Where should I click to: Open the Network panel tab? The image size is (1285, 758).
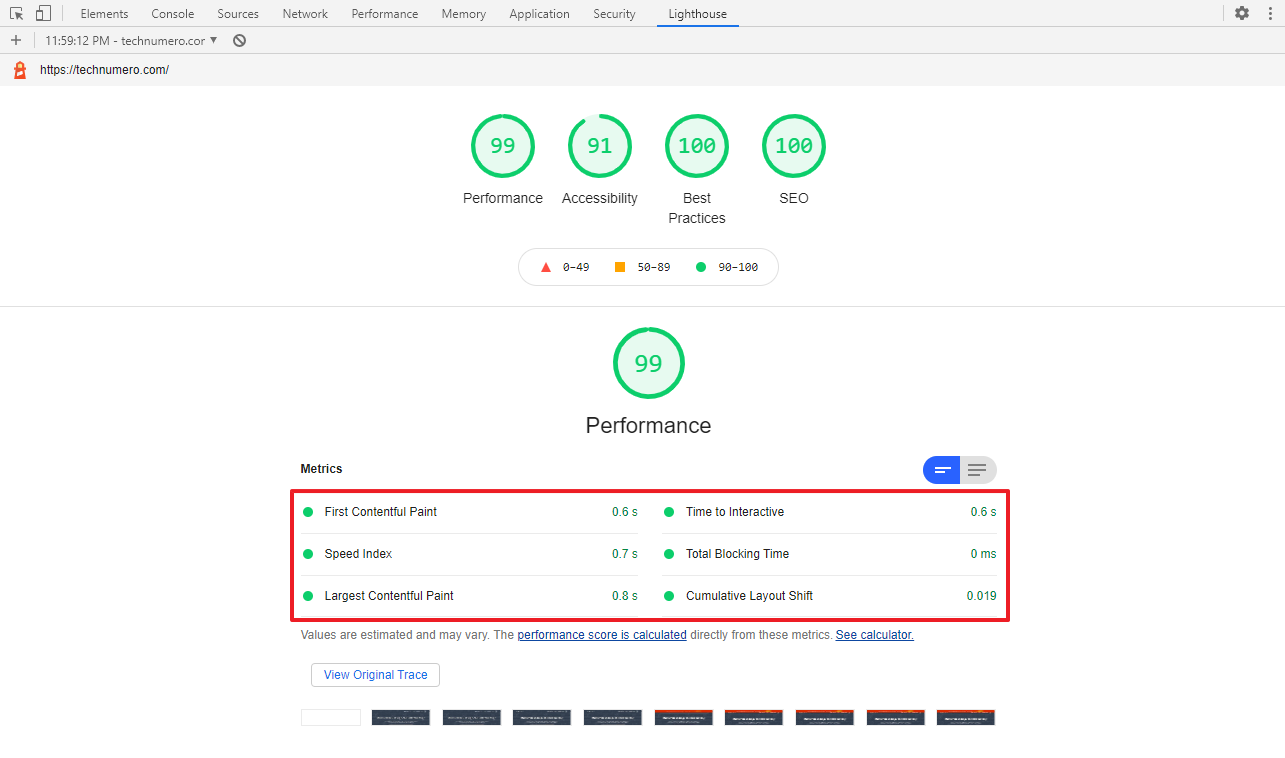(x=304, y=13)
